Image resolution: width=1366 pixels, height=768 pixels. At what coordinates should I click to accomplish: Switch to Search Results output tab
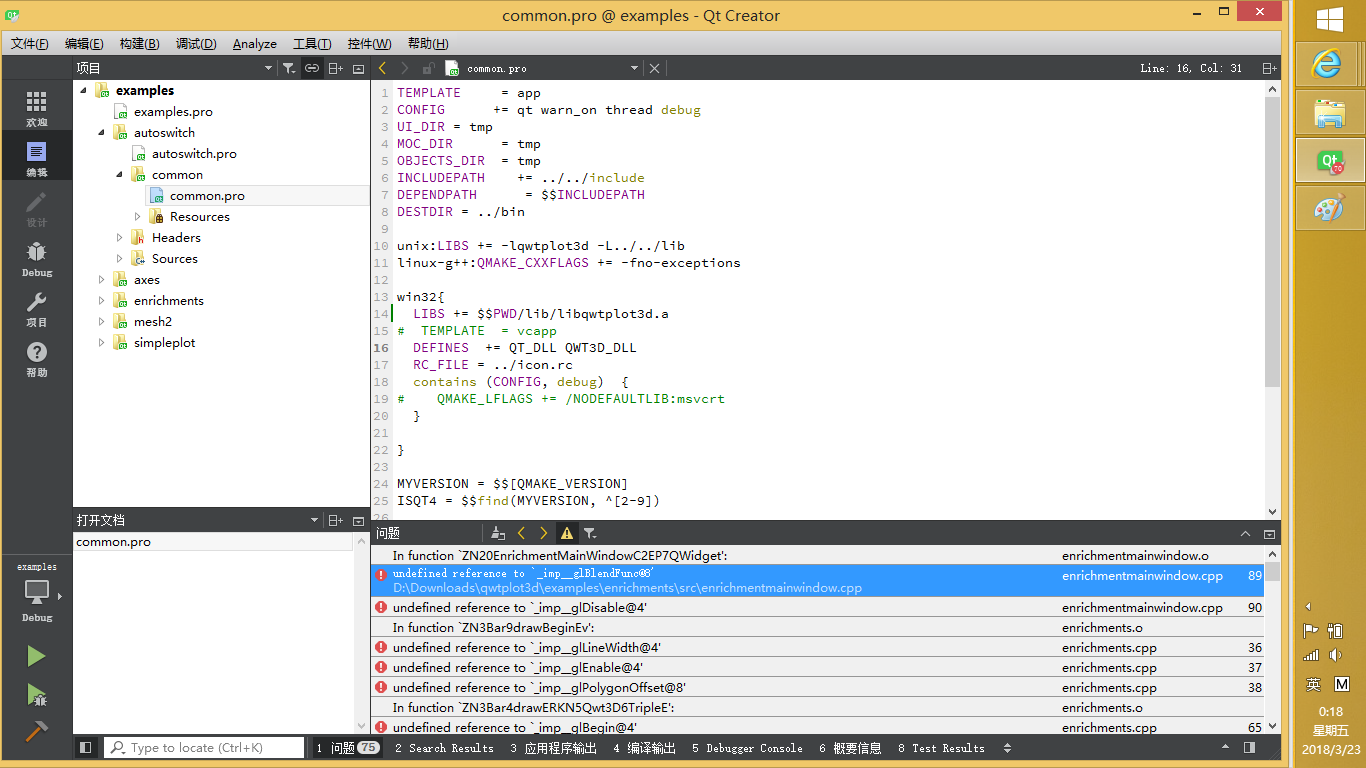[444, 748]
